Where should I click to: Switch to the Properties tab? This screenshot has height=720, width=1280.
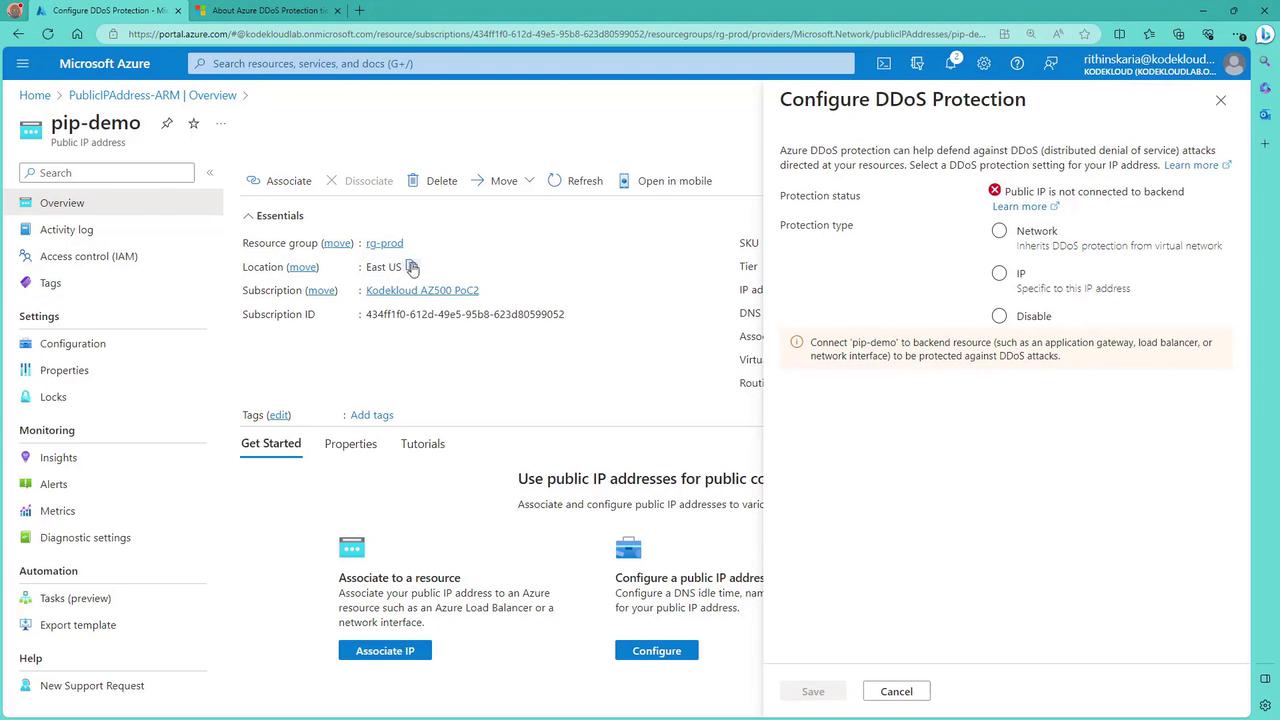point(350,444)
